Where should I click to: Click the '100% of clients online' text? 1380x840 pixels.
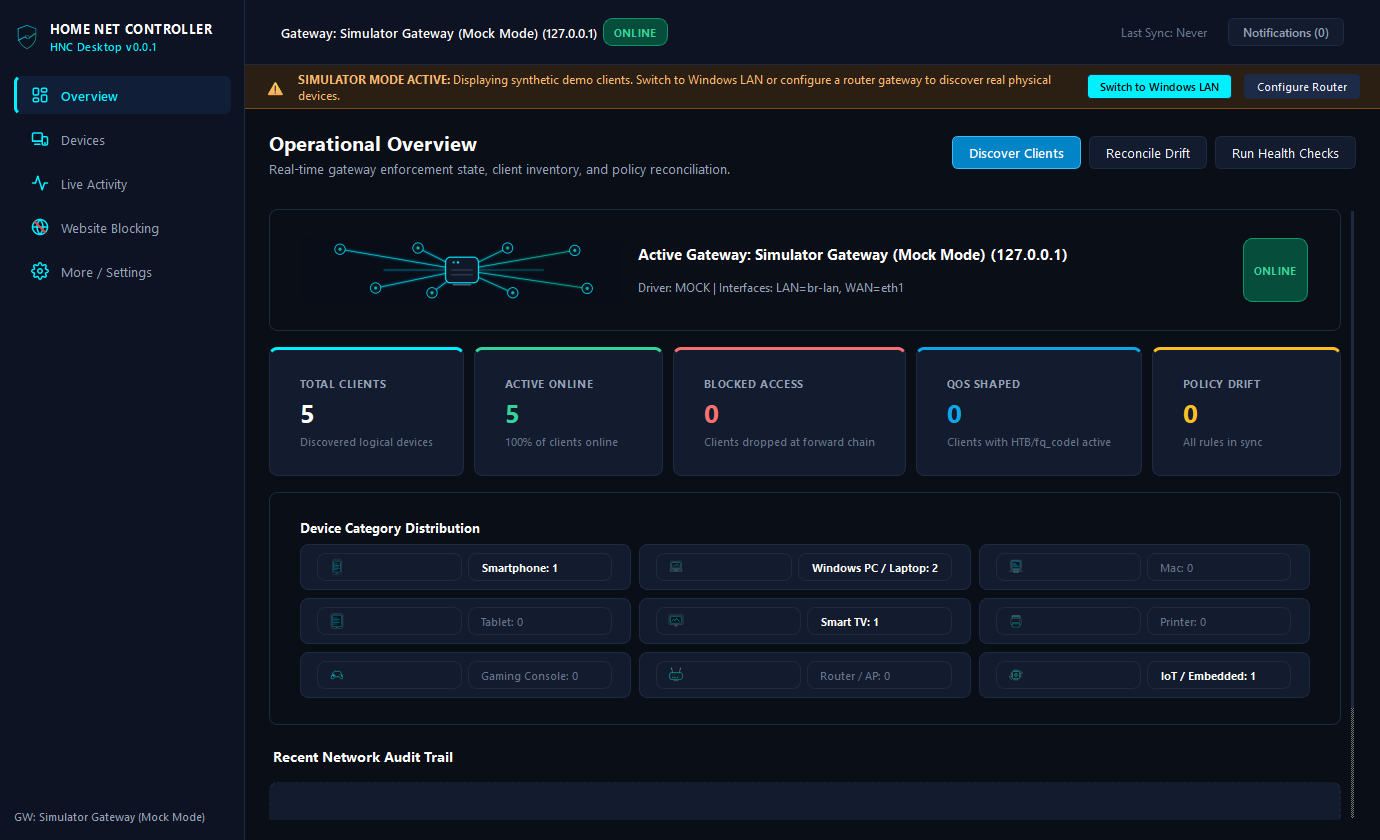click(x=561, y=442)
